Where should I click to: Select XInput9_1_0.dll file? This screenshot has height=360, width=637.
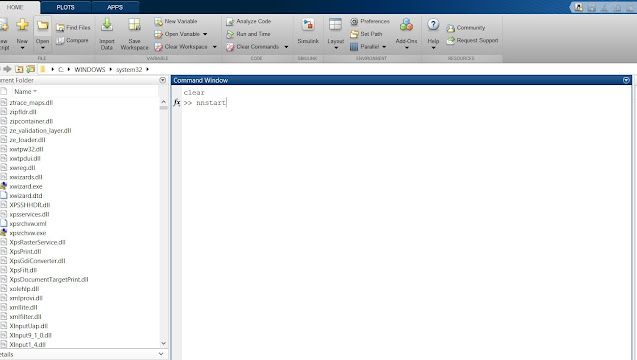30,335
